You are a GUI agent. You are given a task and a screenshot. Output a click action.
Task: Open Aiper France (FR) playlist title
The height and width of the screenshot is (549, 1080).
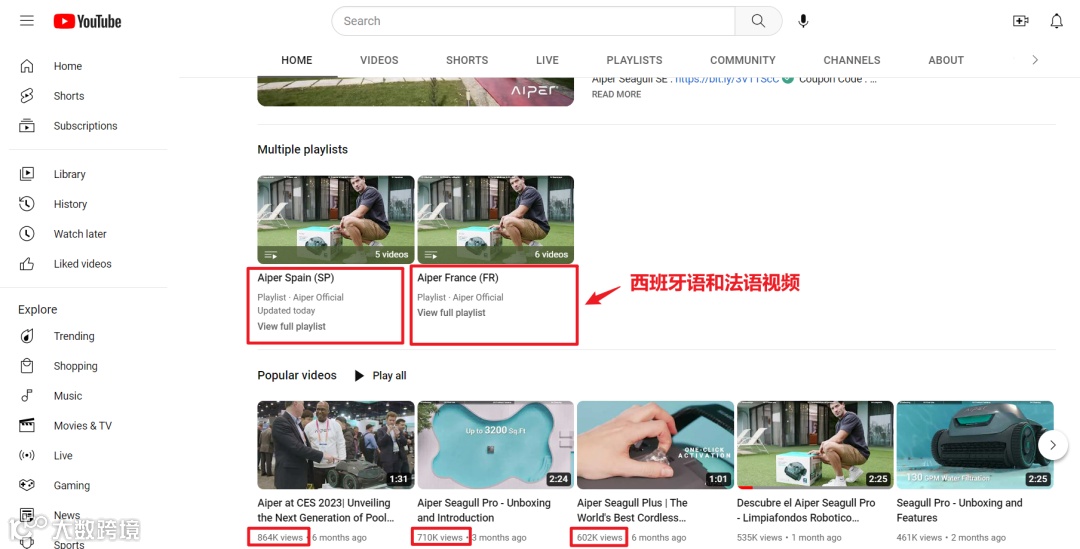tap(458, 278)
